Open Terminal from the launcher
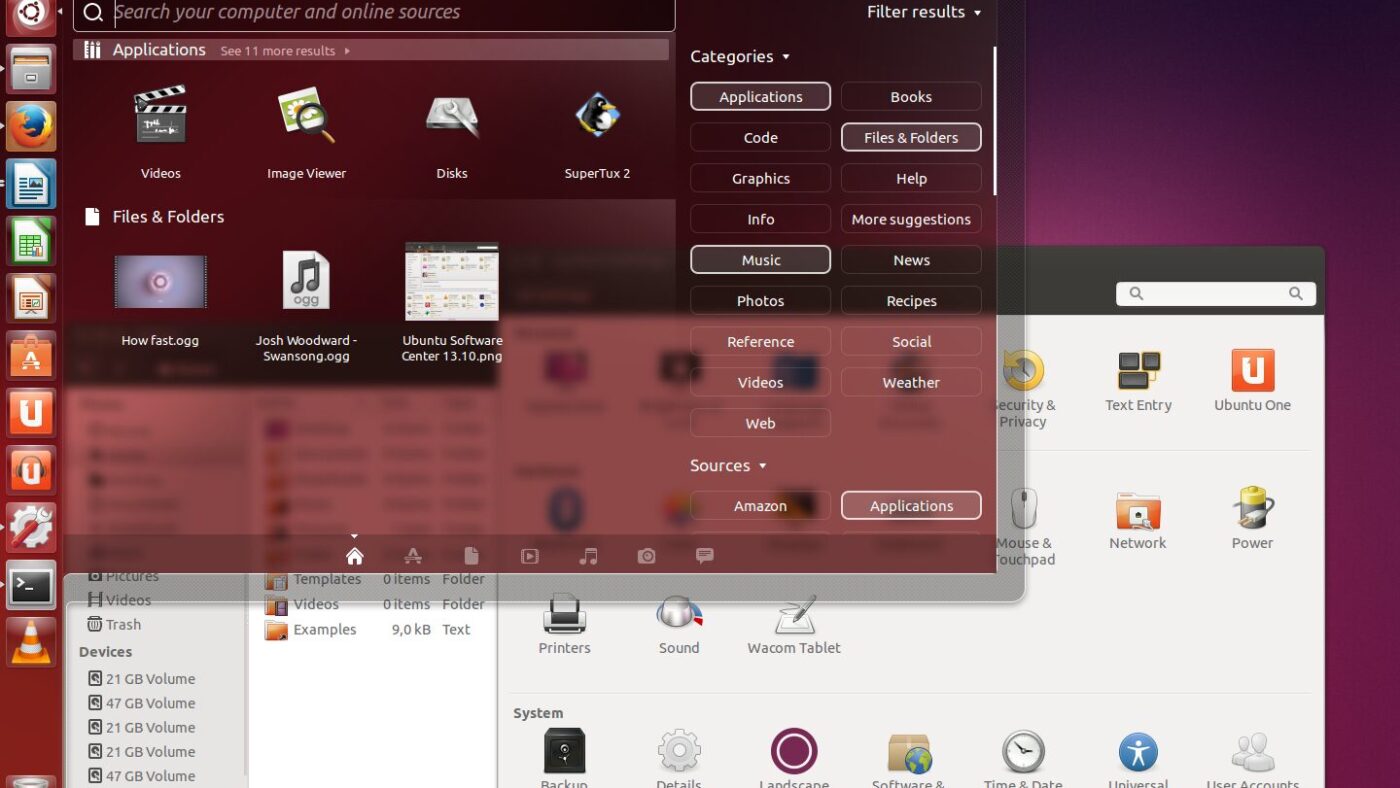This screenshot has width=1400, height=788. click(x=31, y=584)
